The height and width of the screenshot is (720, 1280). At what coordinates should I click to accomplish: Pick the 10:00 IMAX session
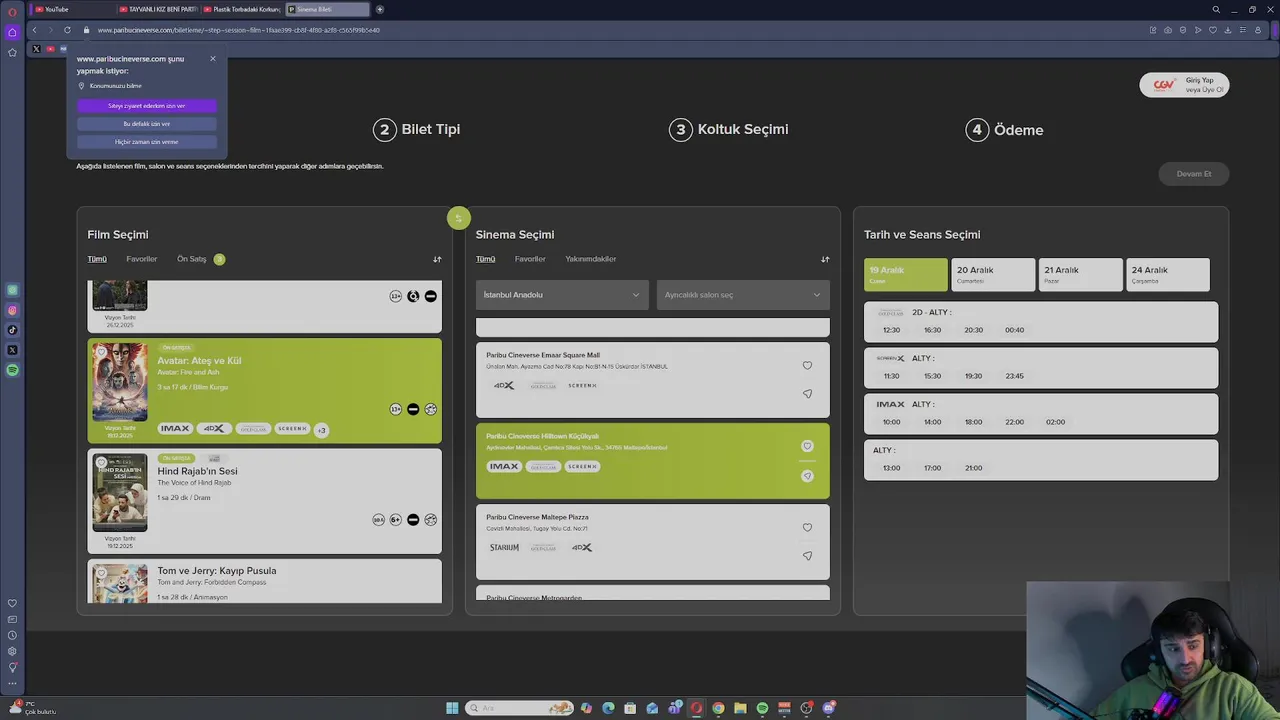point(891,422)
